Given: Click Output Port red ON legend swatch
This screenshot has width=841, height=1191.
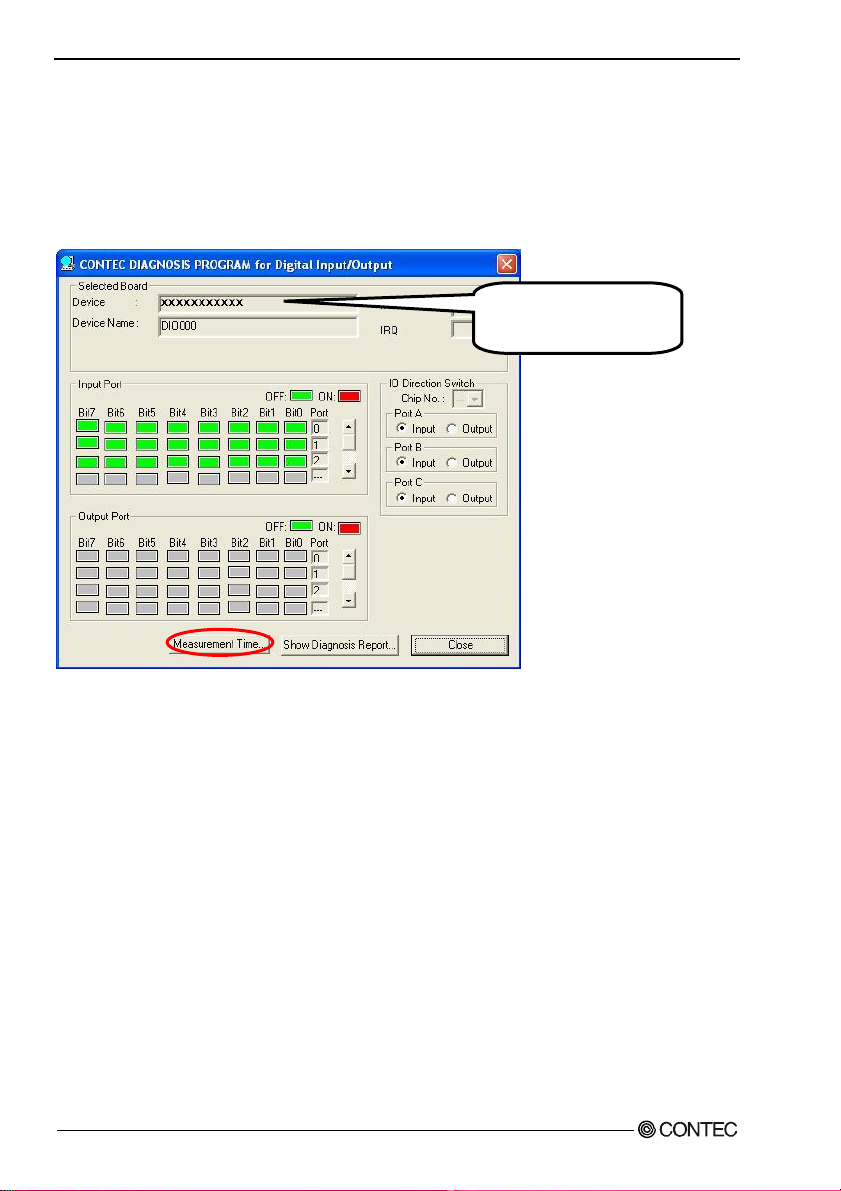Looking at the screenshot, I should point(349,528).
